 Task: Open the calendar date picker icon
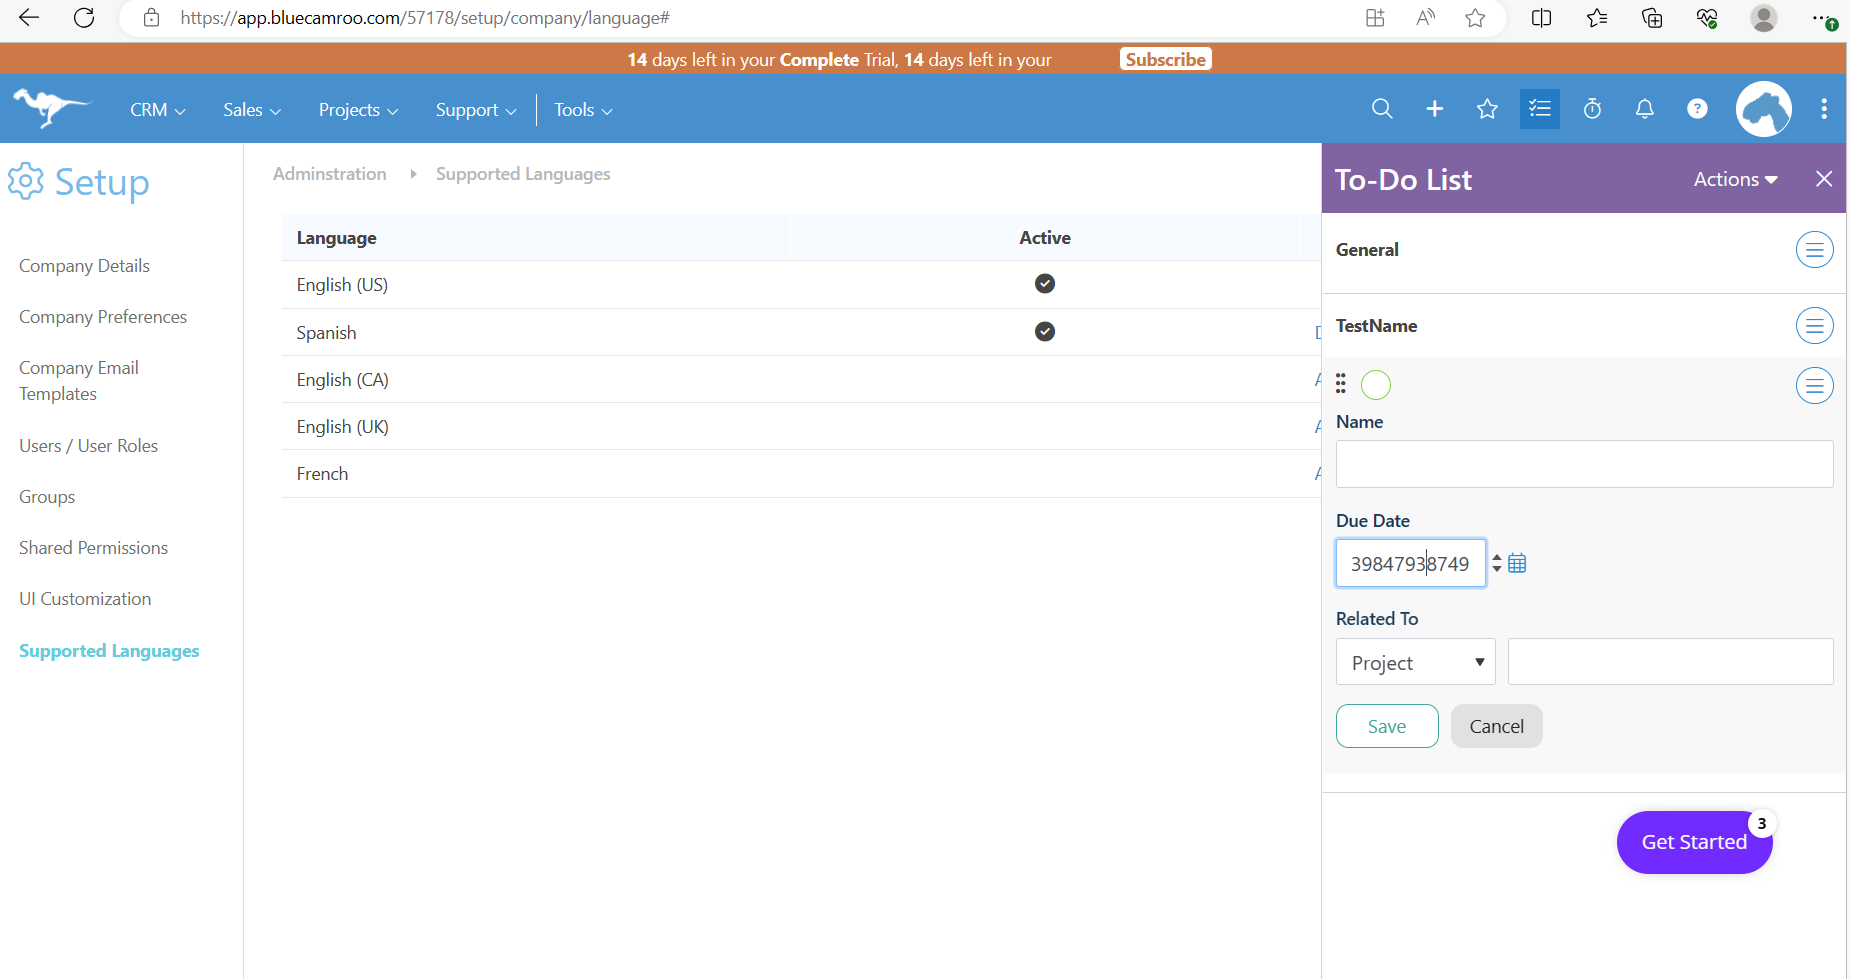(x=1517, y=563)
